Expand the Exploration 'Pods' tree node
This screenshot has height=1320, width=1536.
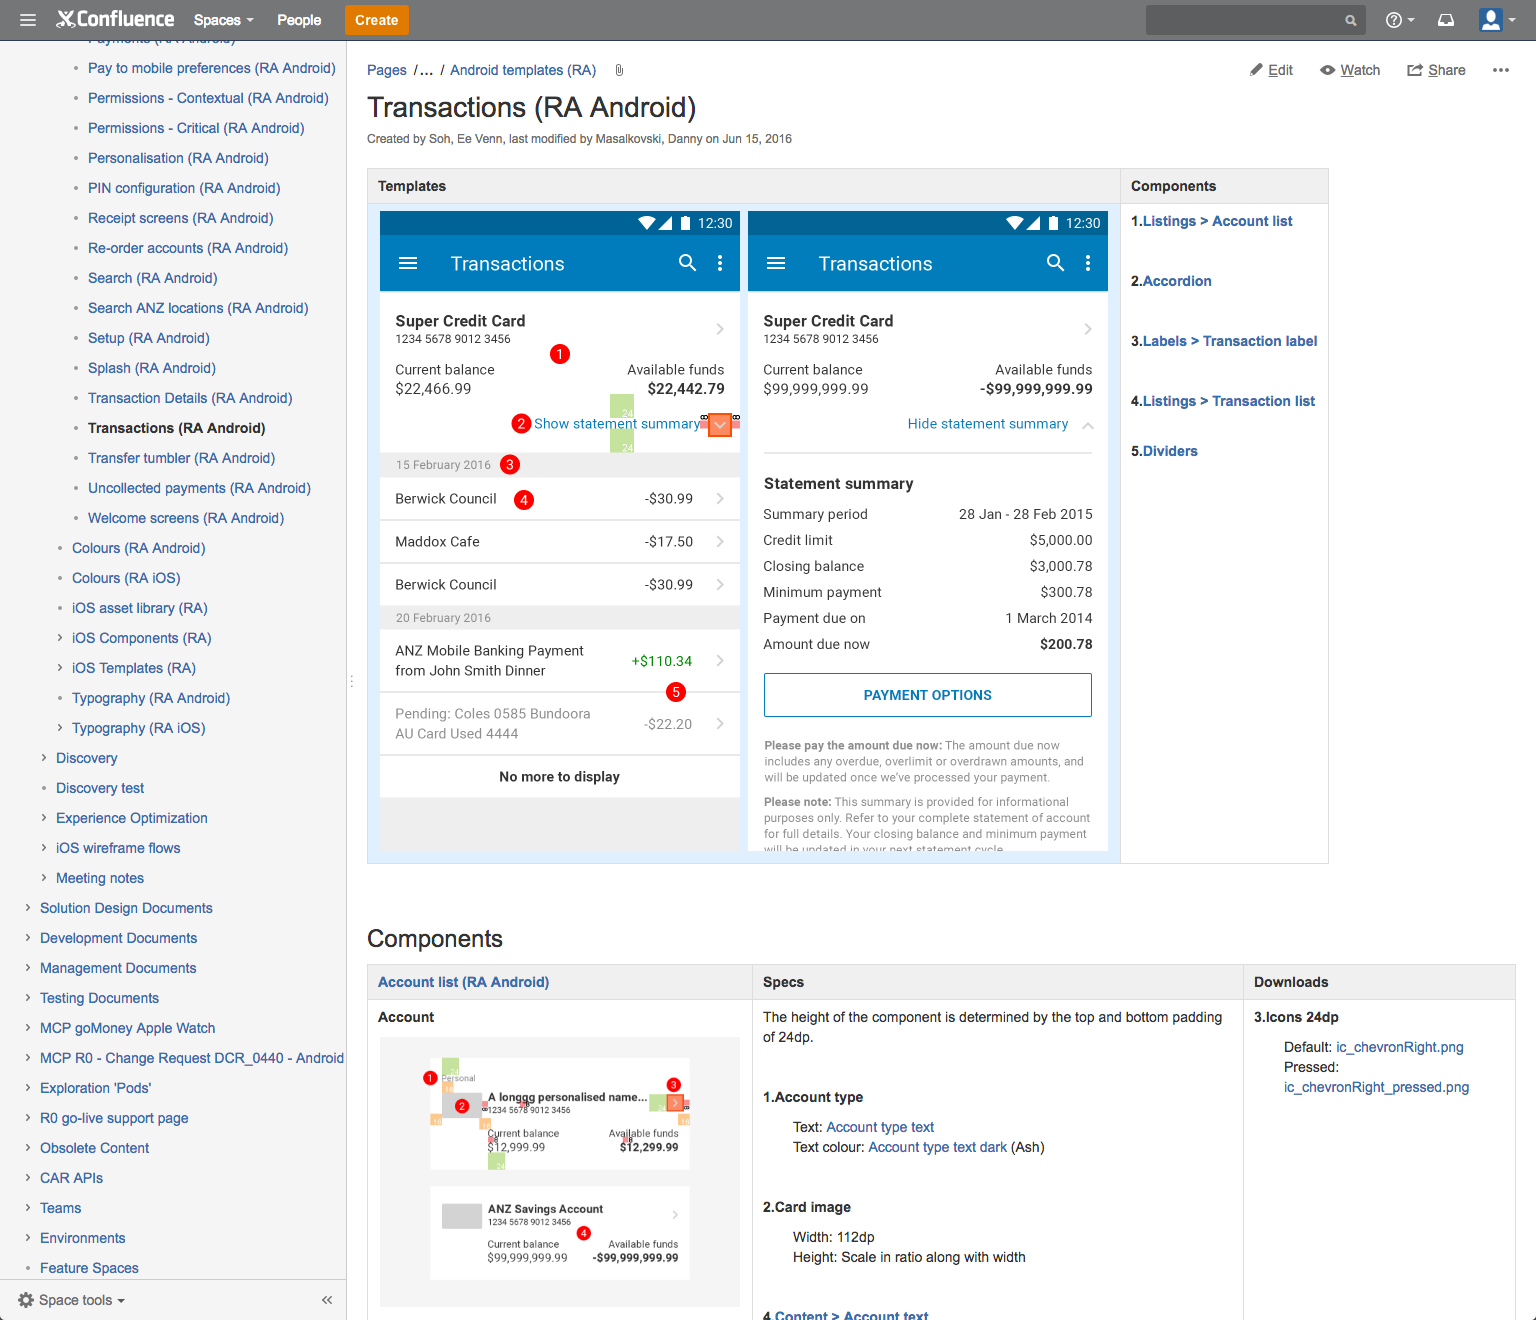tap(28, 1088)
